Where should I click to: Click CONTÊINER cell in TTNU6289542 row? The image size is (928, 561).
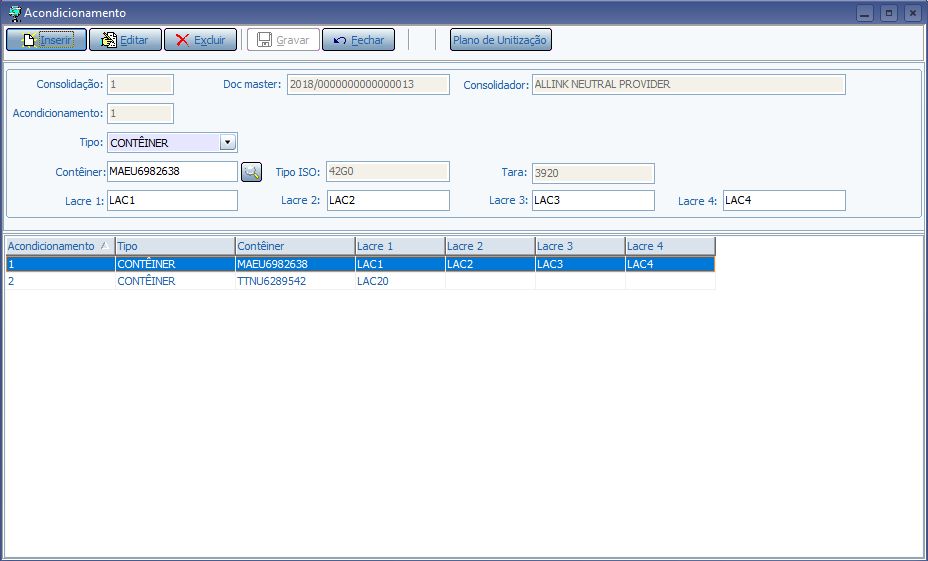[x=175, y=281]
